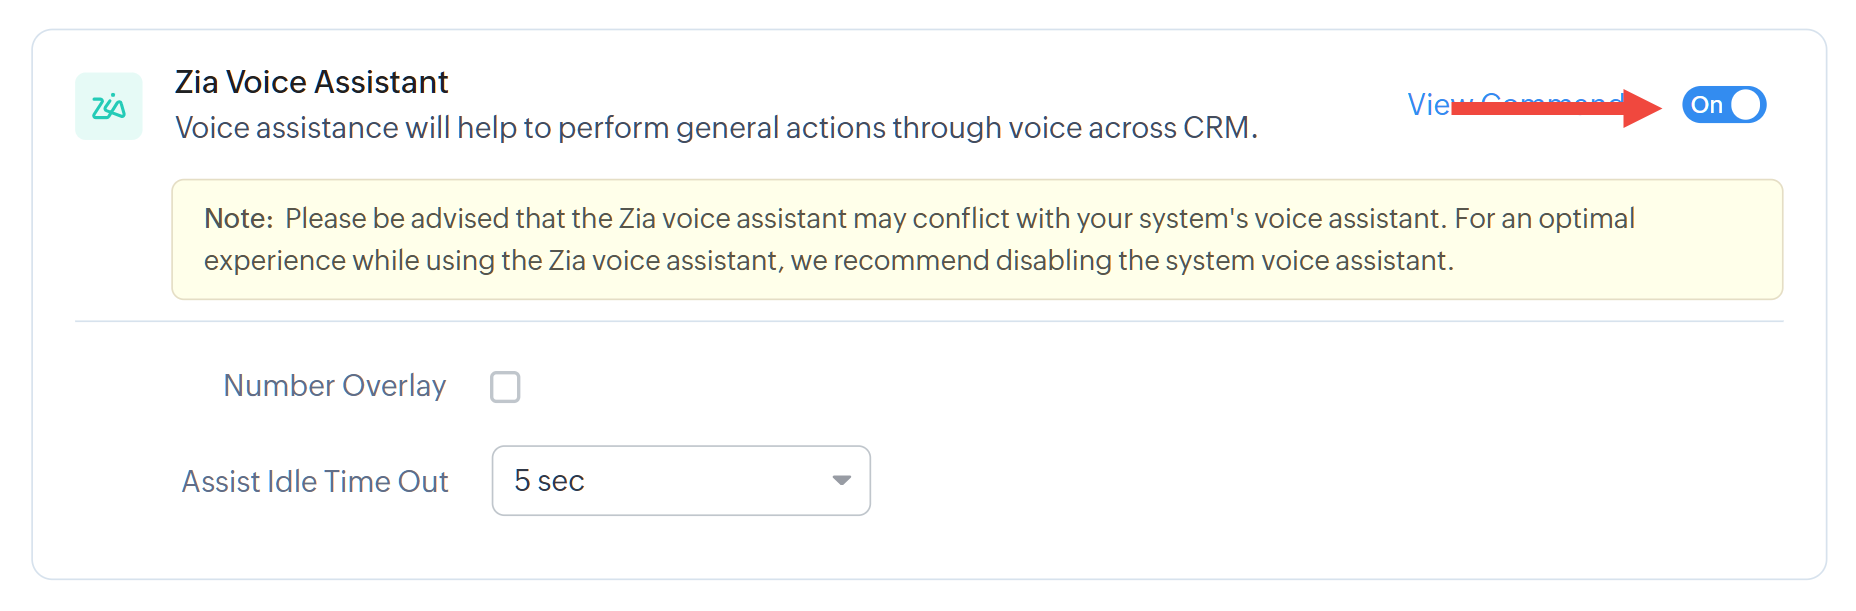Click the Number Overlay label text
This screenshot has height=611, width=1856.
click(x=334, y=386)
